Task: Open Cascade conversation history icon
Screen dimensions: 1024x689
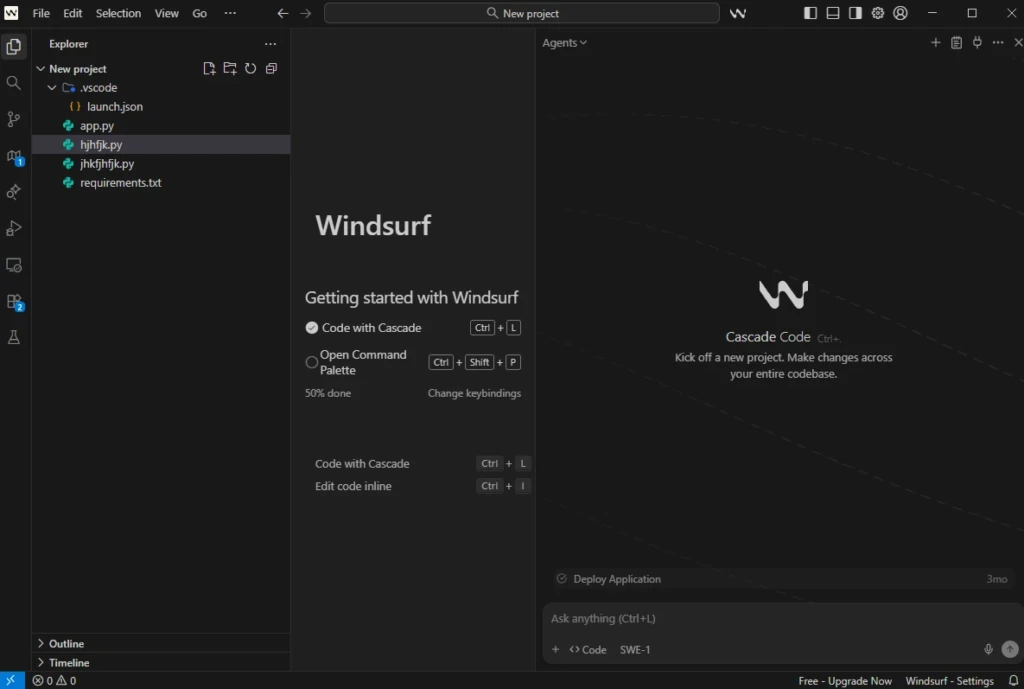Action: 956,42
